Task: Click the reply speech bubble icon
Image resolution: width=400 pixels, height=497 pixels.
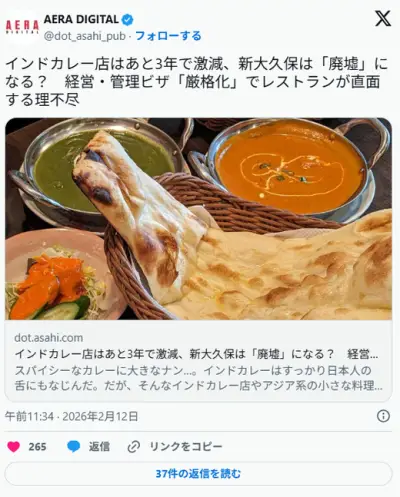Action: [74, 447]
